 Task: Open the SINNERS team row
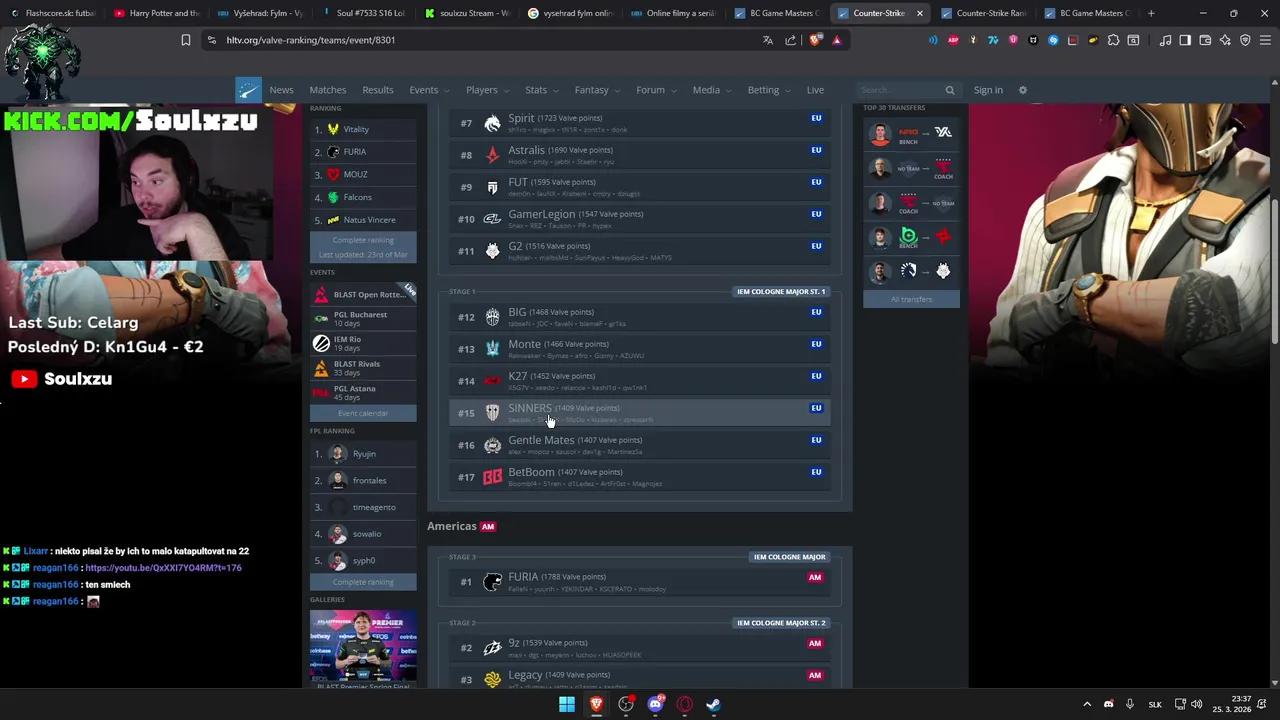[x=640, y=413]
